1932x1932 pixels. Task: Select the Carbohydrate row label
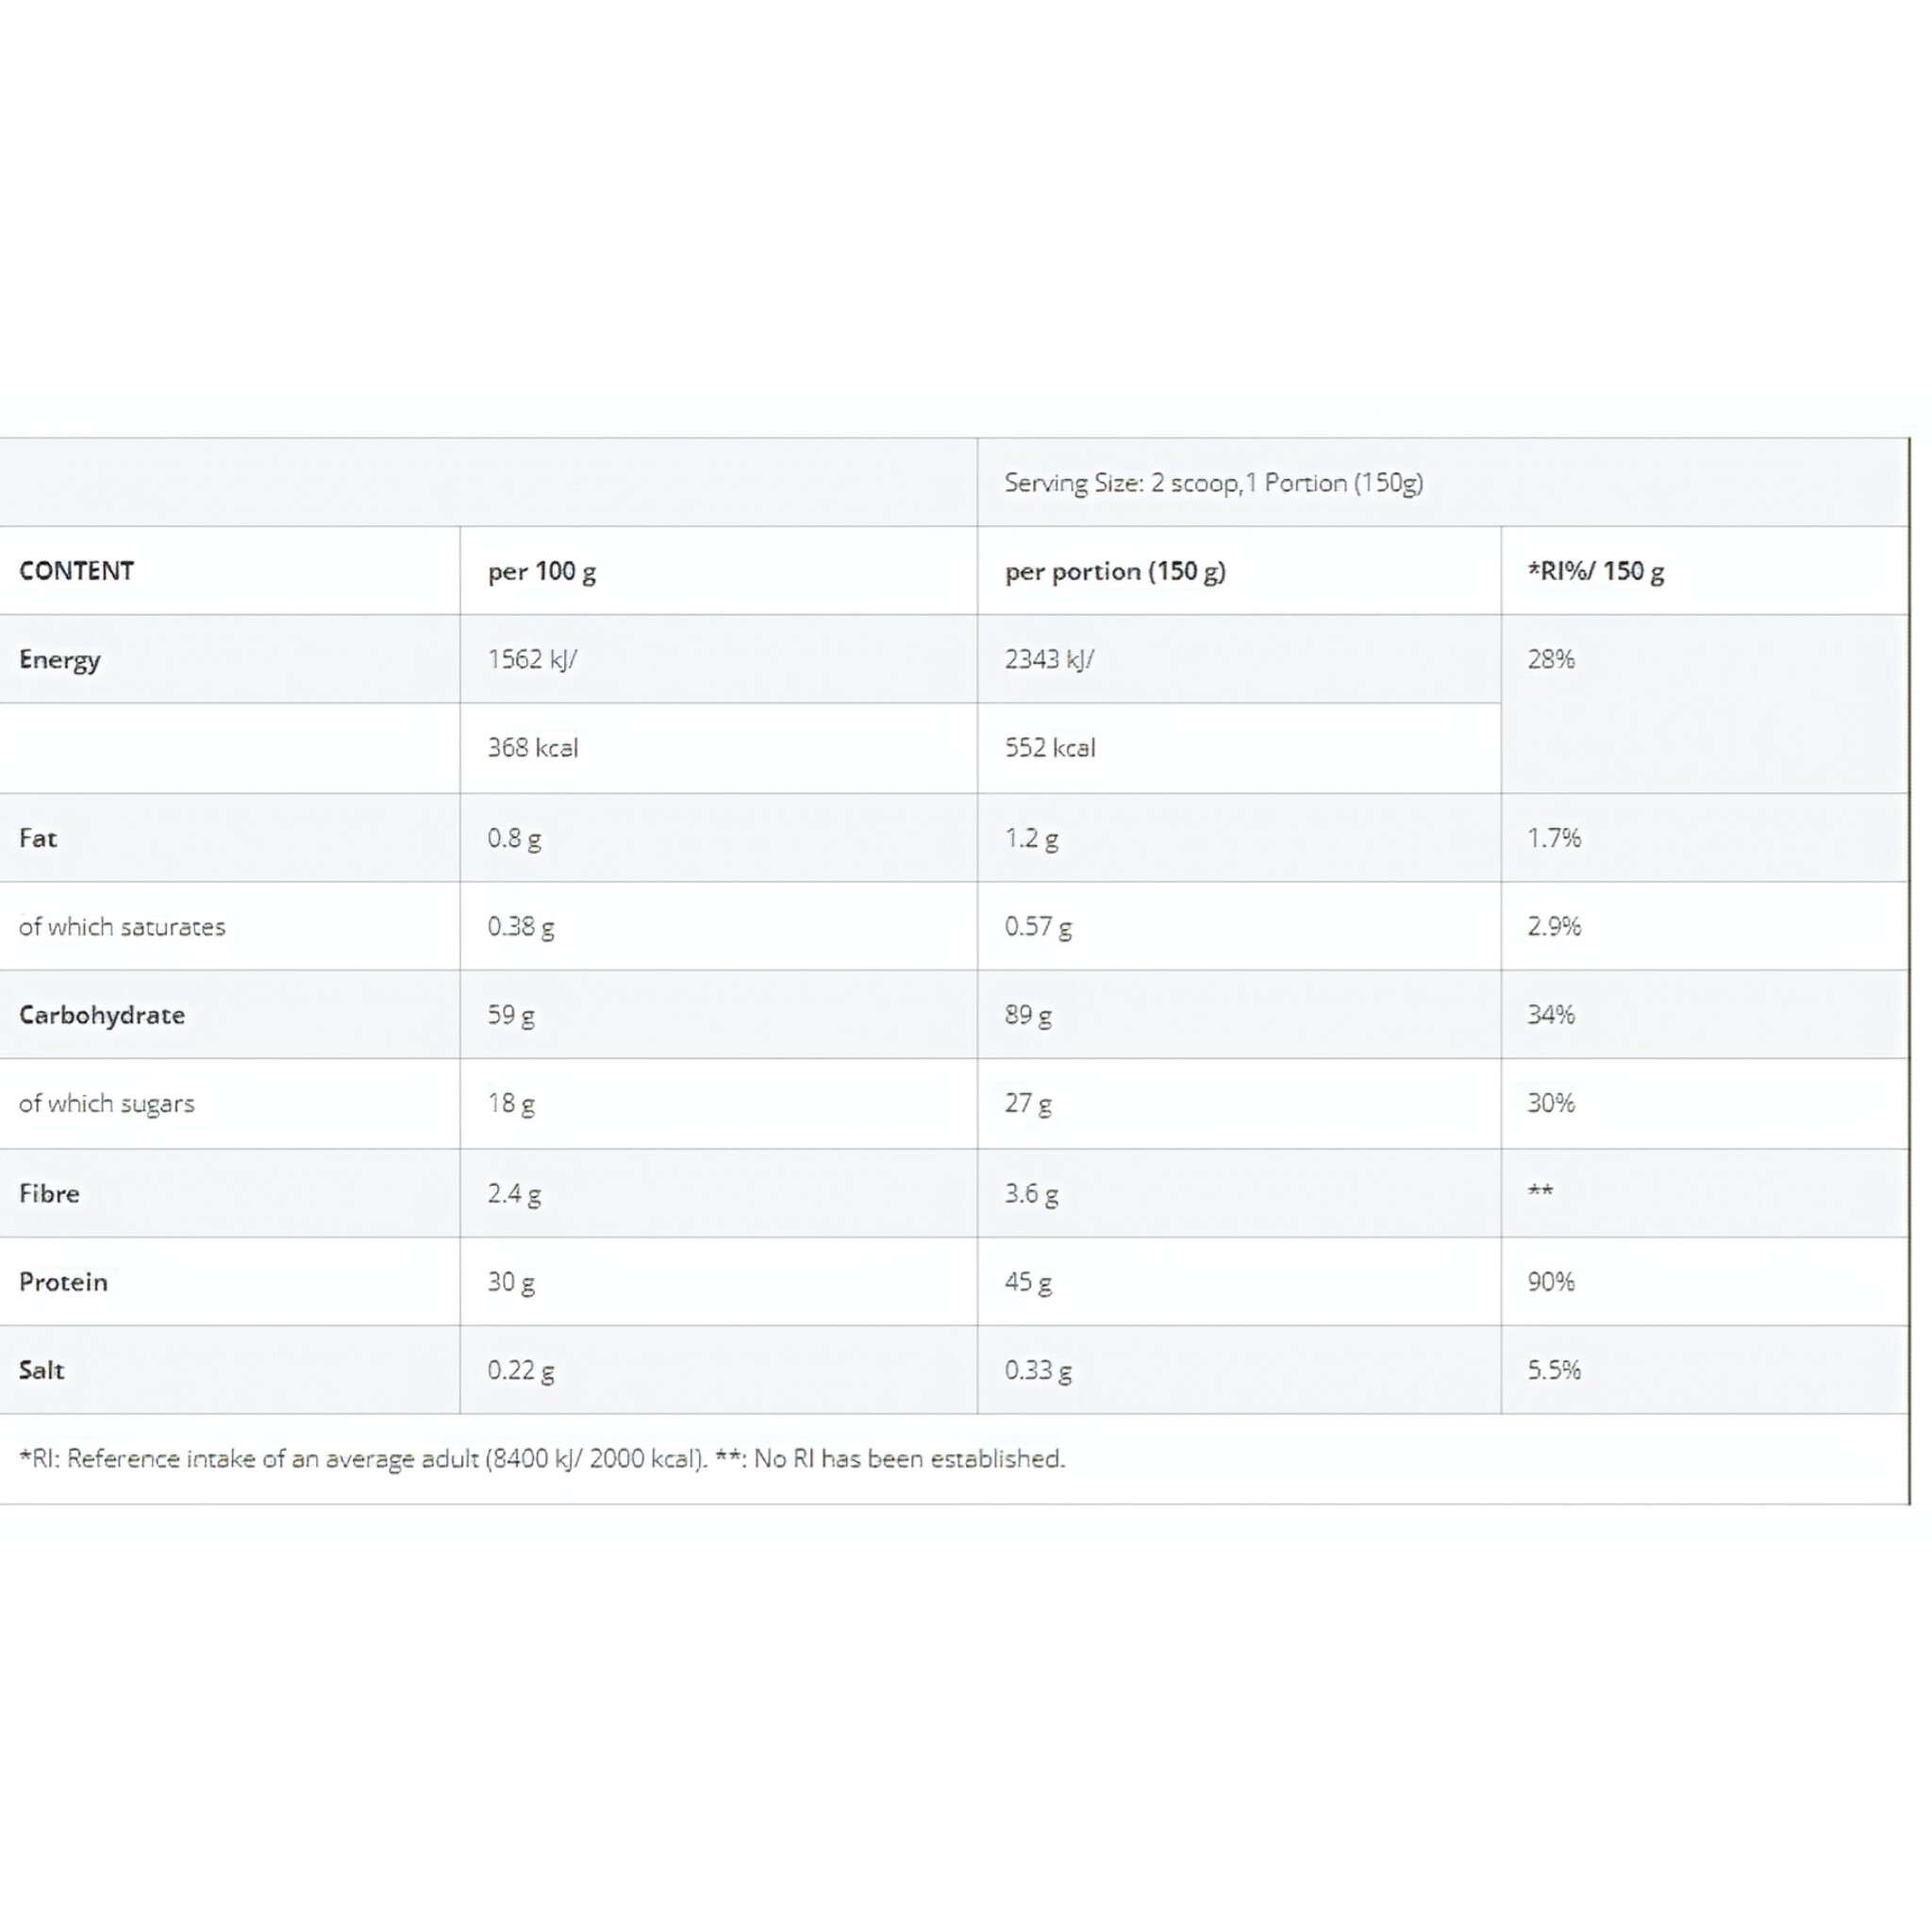(102, 1015)
